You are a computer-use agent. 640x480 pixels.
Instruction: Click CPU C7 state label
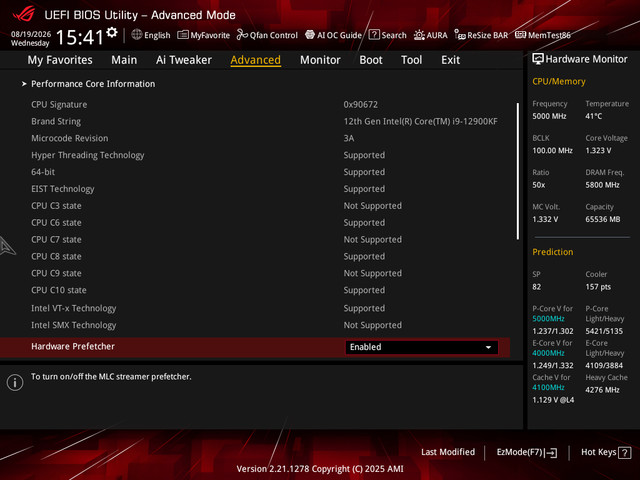[x=56, y=240]
